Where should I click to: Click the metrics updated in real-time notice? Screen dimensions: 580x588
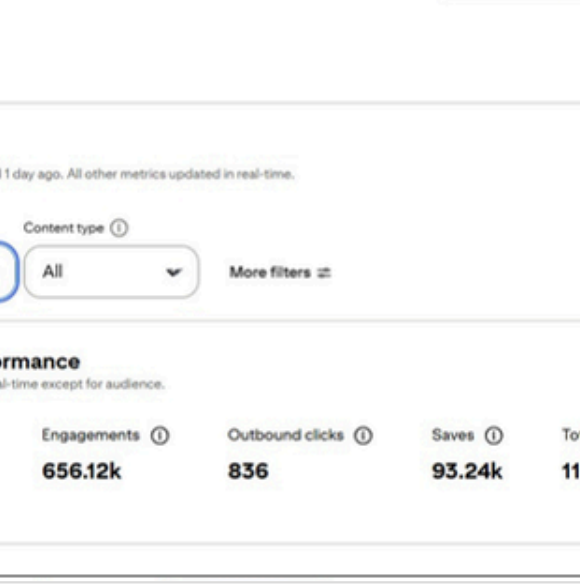tap(147, 174)
